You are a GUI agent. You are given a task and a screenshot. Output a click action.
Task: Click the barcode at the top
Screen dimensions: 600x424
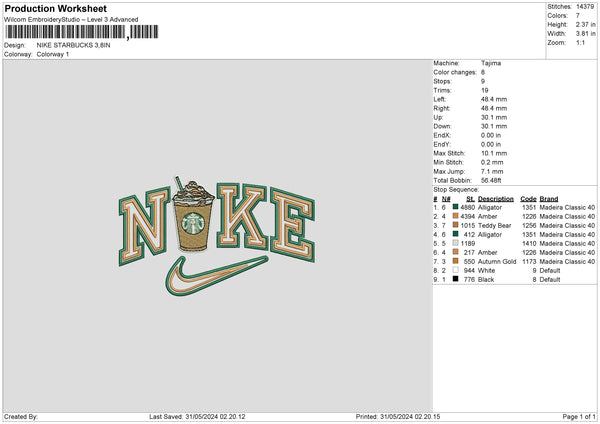tap(82, 32)
